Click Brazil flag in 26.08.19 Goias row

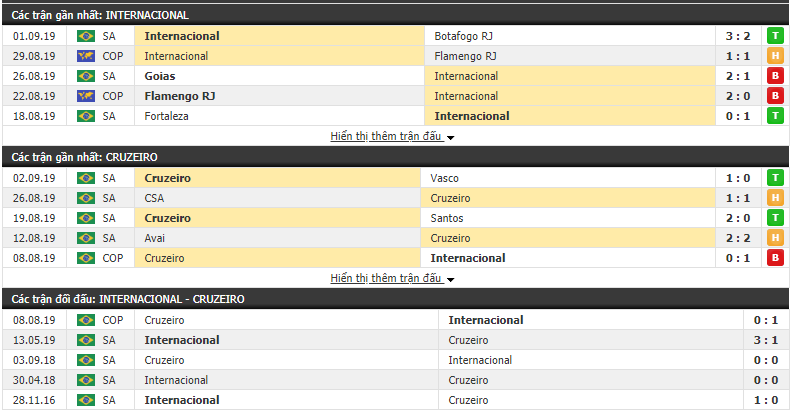(x=86, y=76)
